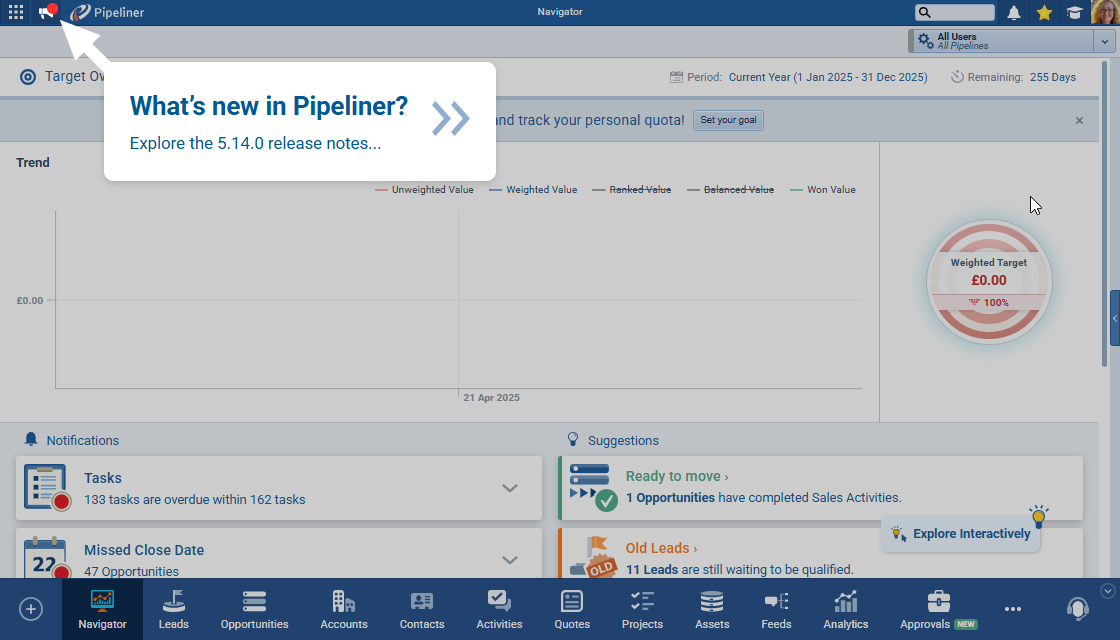Switch to the Analytics tab

pyautogui.click(x=845, y=609)
